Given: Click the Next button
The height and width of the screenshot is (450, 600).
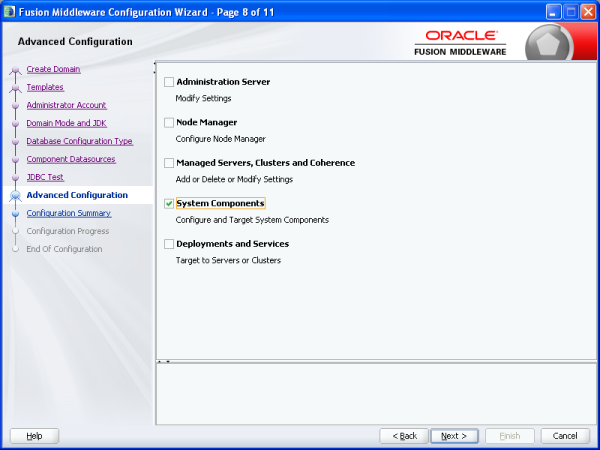Looking at the screenshot, I should pyautogui.click(x=454, y=436).
